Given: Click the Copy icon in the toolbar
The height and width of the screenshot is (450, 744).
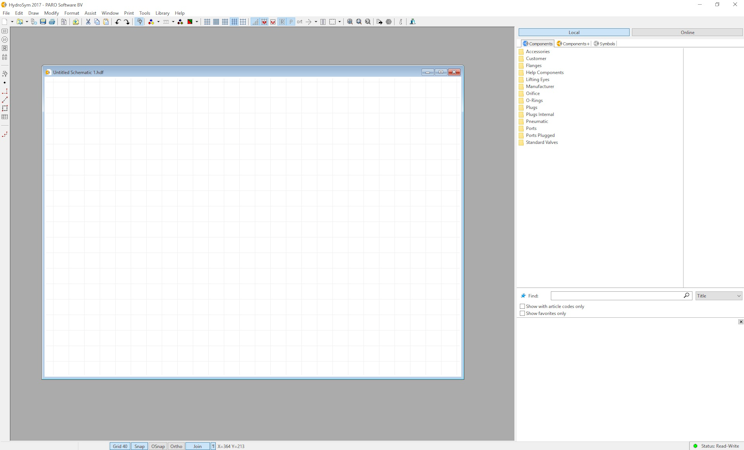Looking at the screenshot, I should [97, 22].
